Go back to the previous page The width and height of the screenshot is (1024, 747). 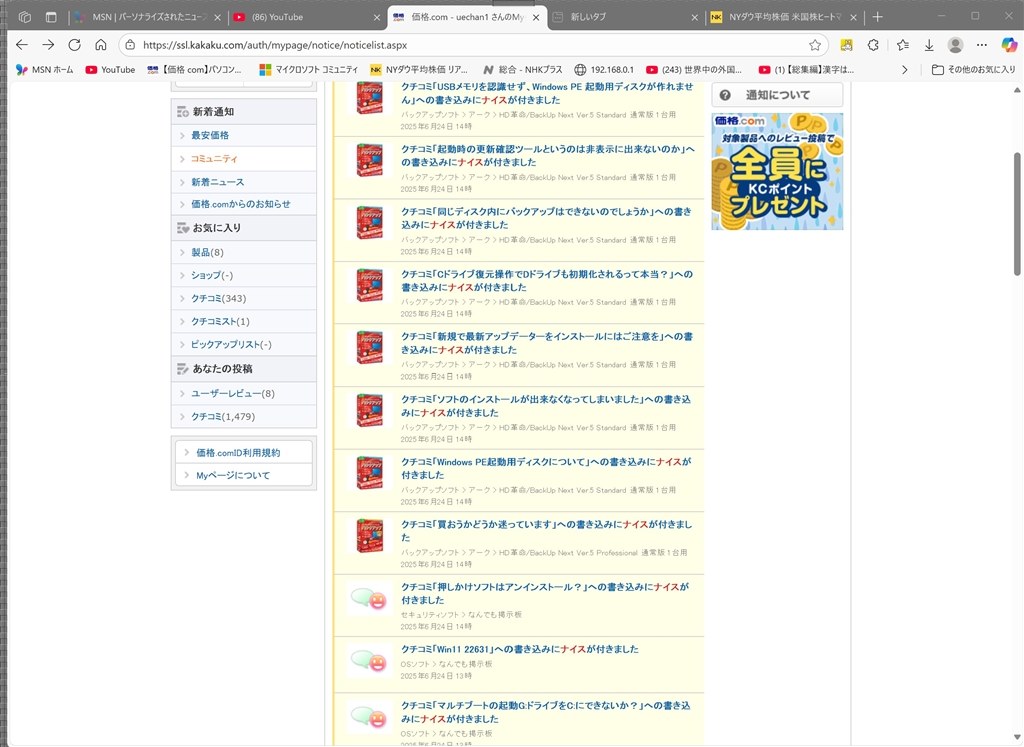tap(22, 45)
